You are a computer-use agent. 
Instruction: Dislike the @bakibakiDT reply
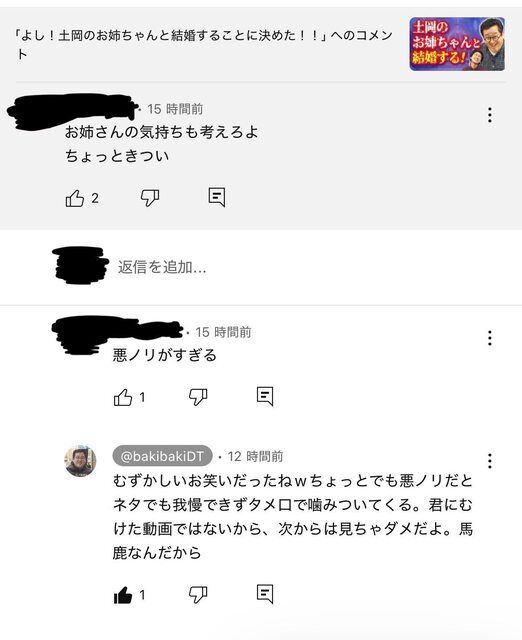(x=198, y=595)
